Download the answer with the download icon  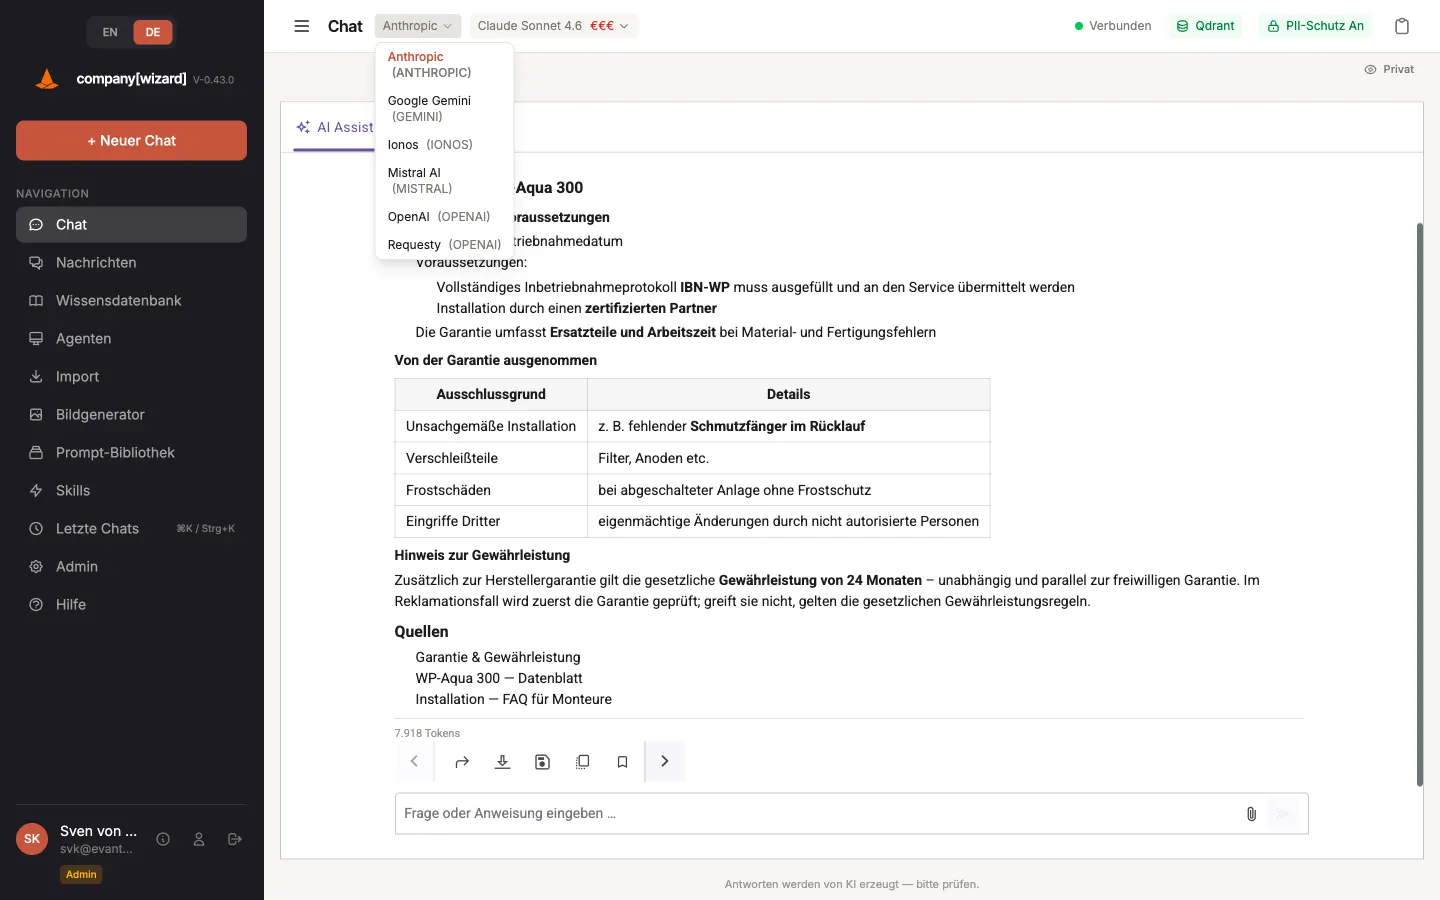click(x=502, y=762)
